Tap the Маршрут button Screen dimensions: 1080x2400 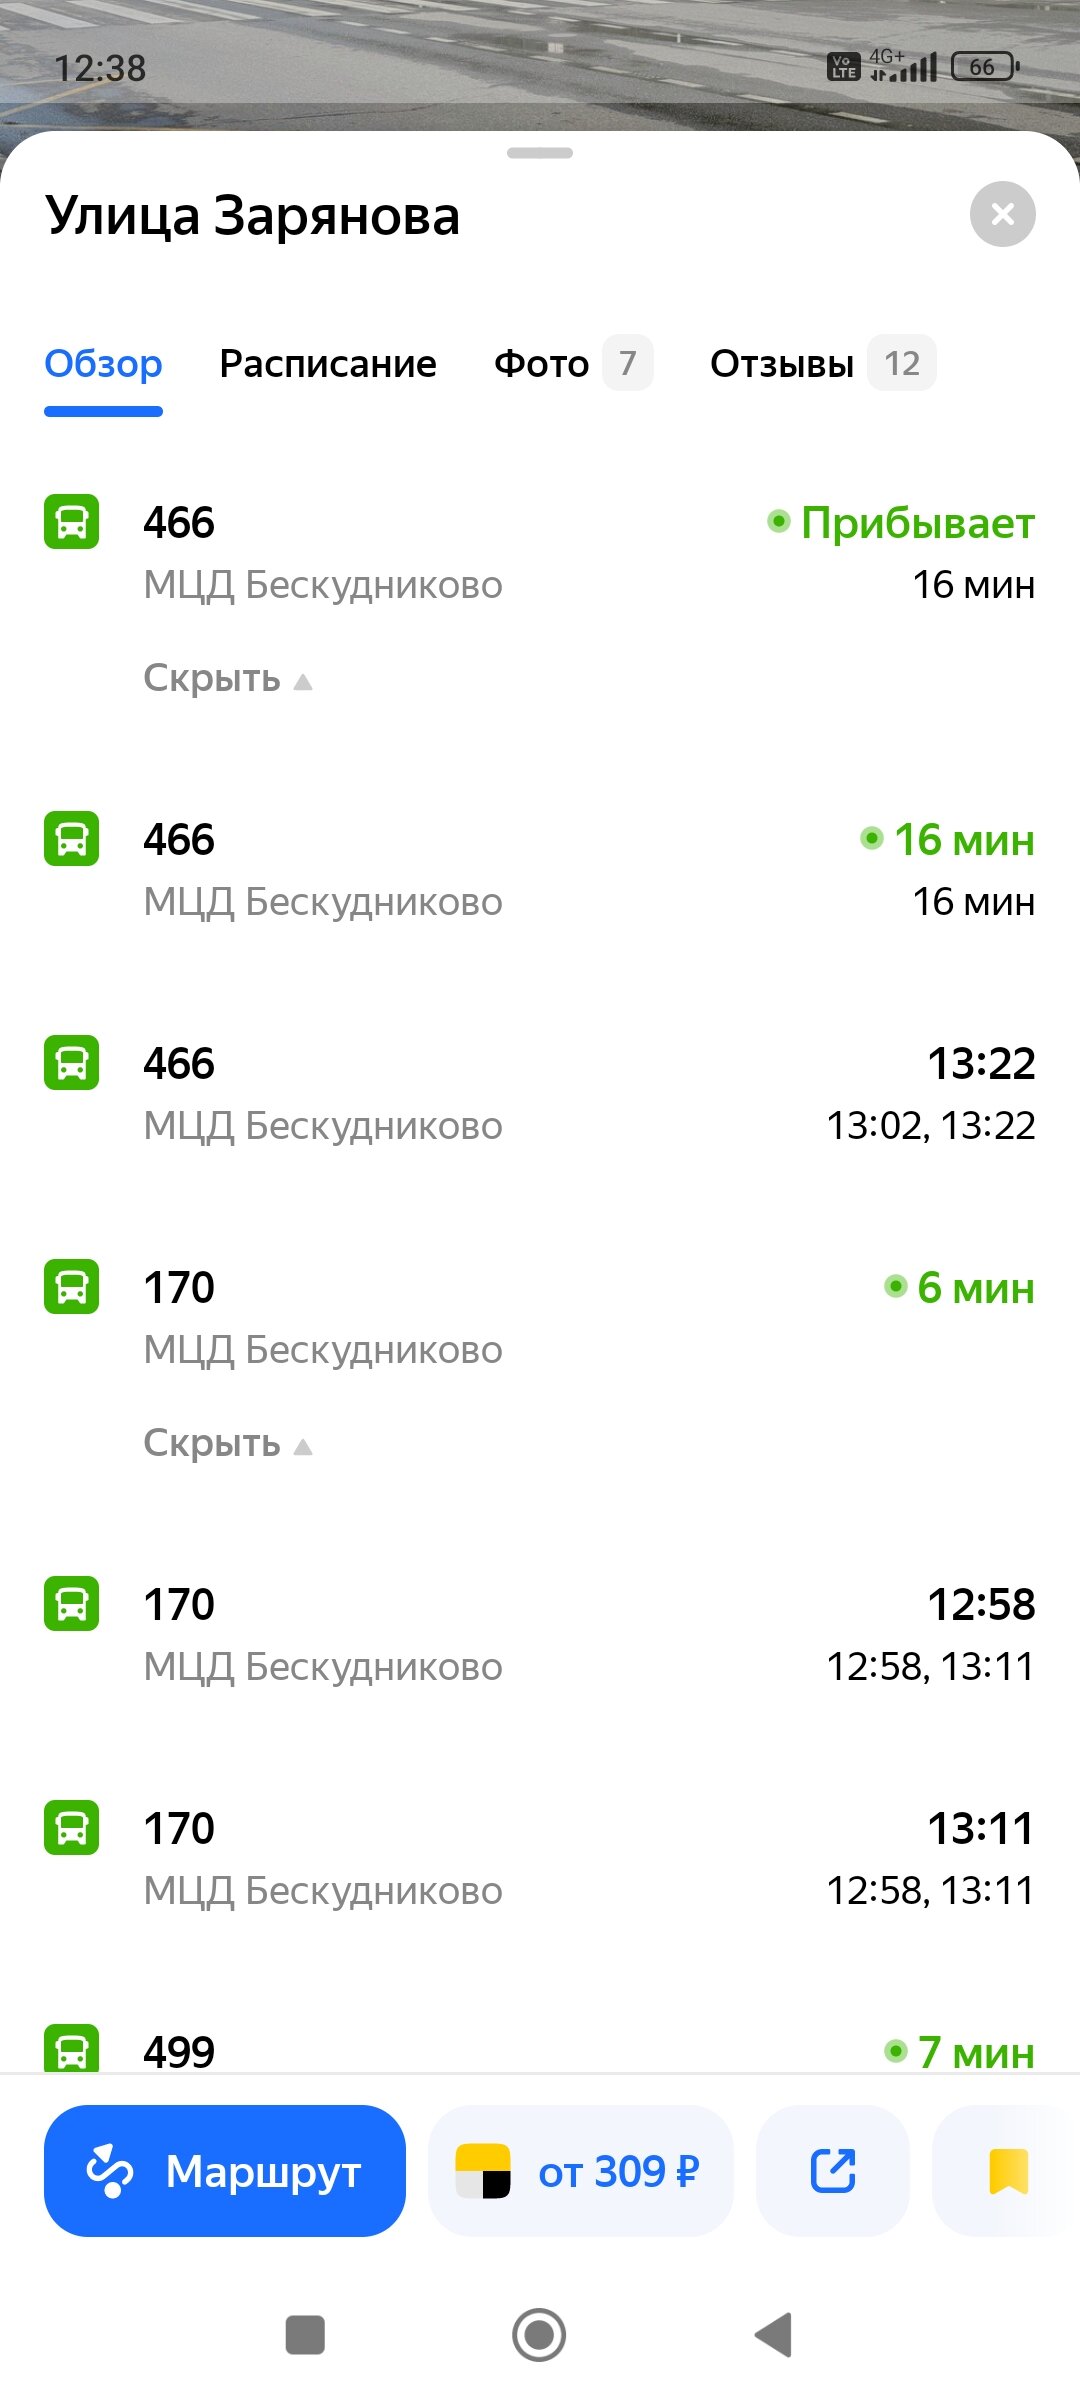(225, 2171)
